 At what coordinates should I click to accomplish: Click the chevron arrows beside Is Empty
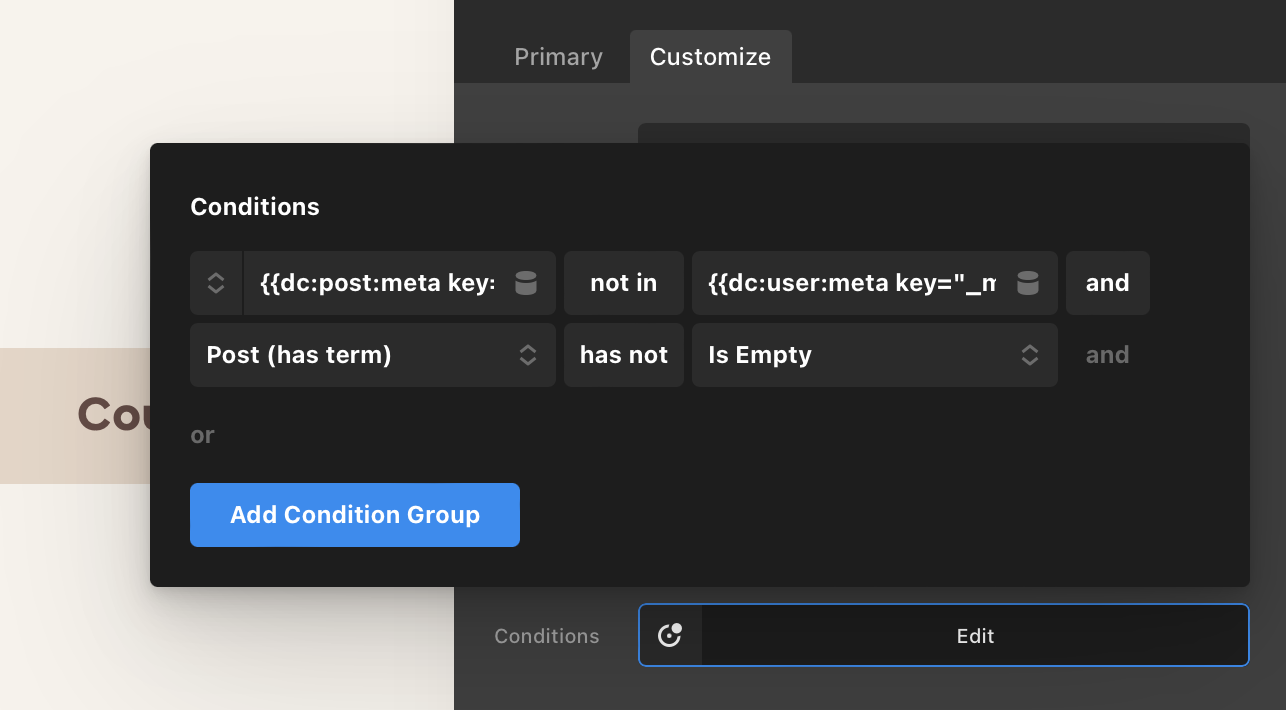[x=1029, y=355]
